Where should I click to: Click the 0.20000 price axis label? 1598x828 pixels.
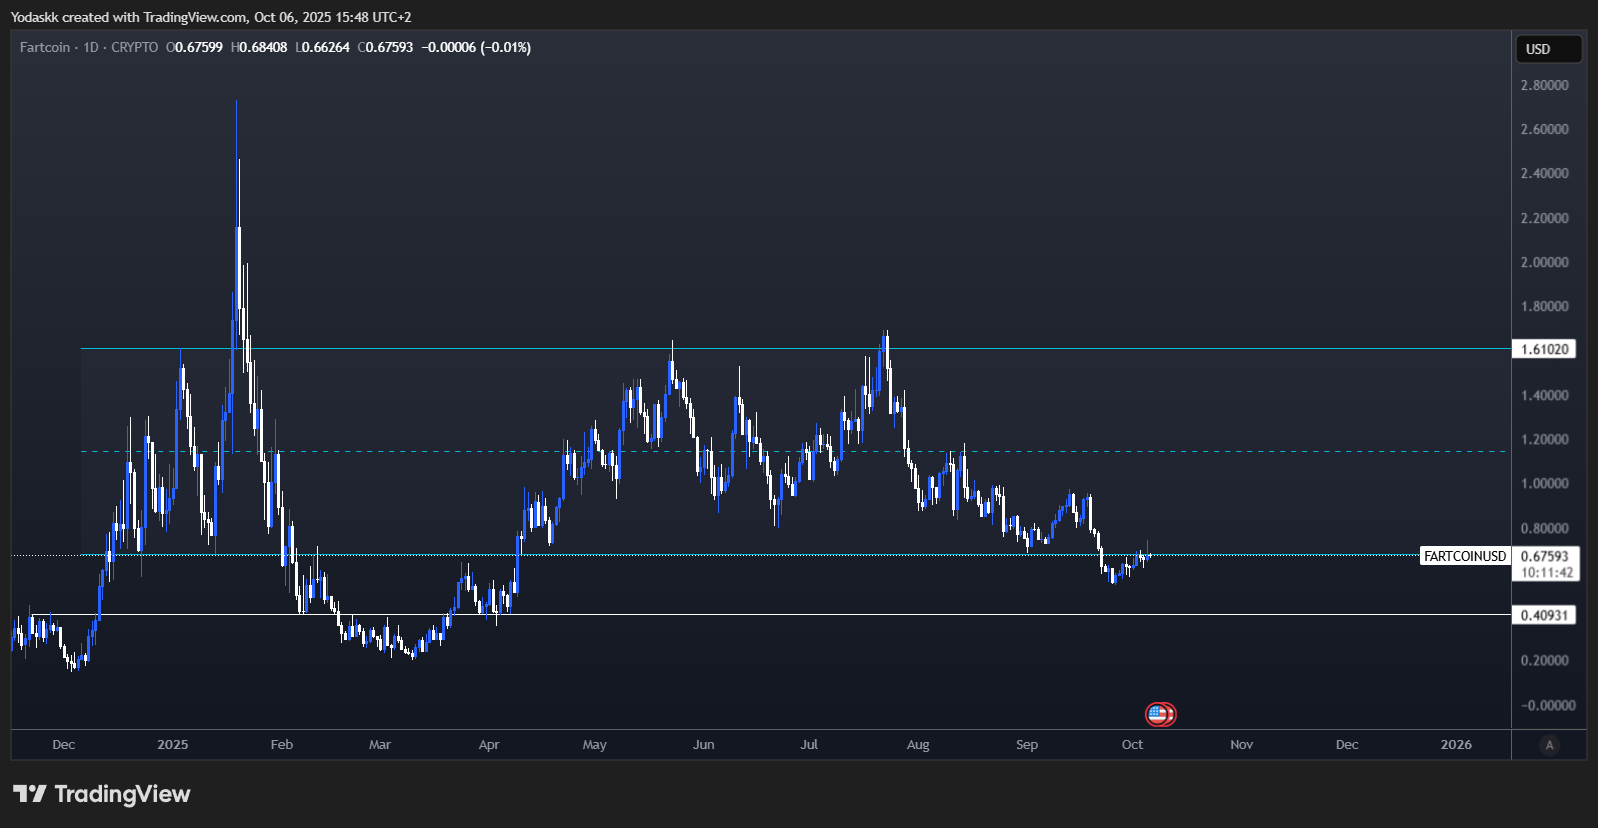point(1545,660)
